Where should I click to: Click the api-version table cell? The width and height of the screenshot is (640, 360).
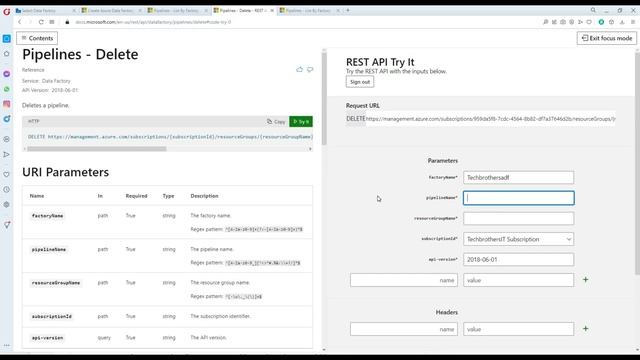pos(47,338)
